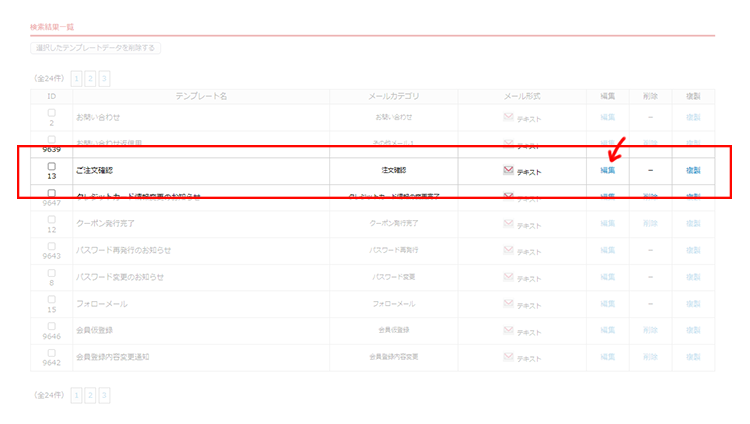
Task: Click 削除 in the クーポン発行完了 row
Action: coord(650,223)
